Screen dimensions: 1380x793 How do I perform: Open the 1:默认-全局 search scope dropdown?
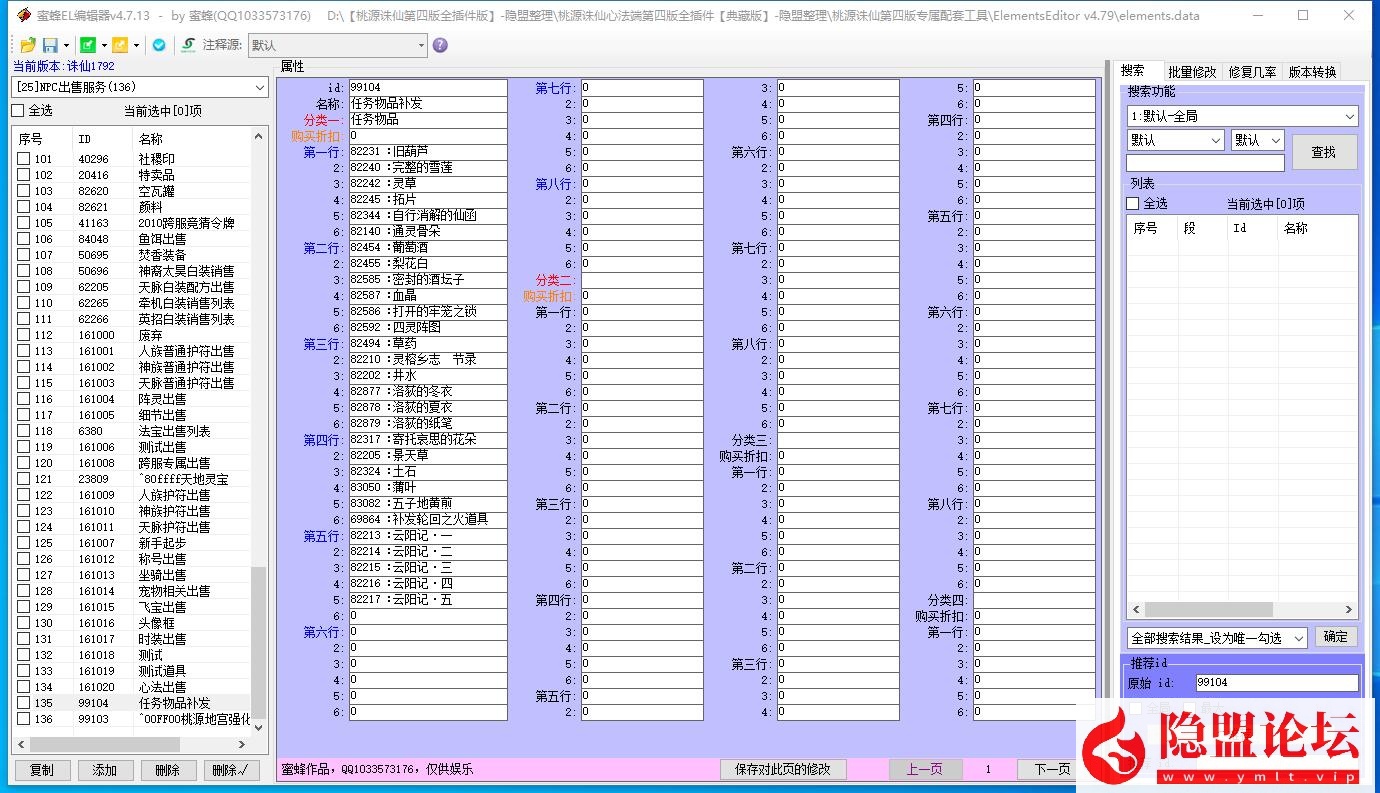coord(1242,116)
